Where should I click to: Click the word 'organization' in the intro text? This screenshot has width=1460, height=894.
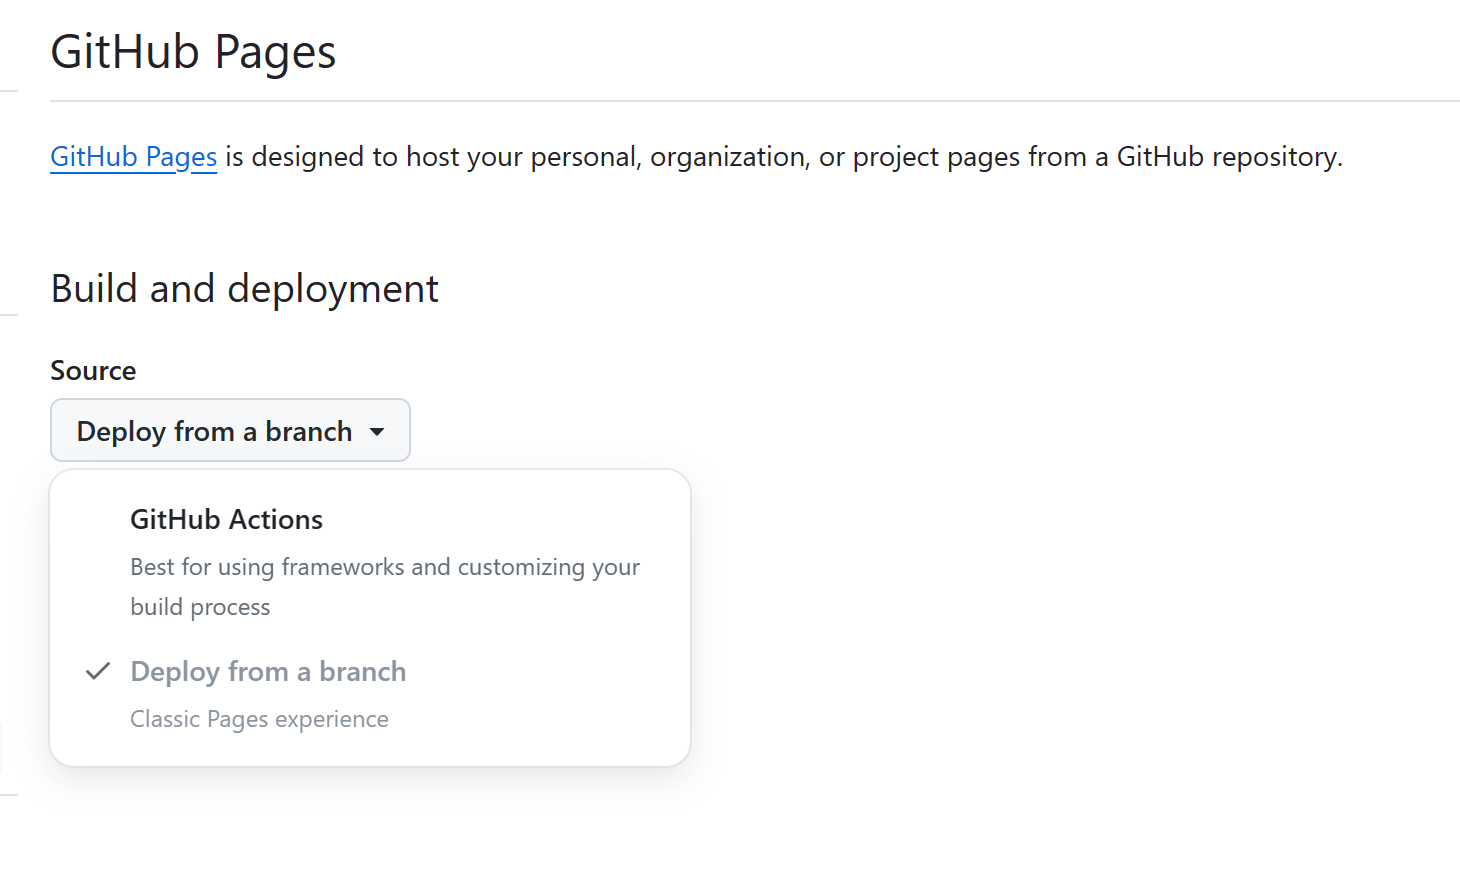pyautogui.click(x=727, y=157)
